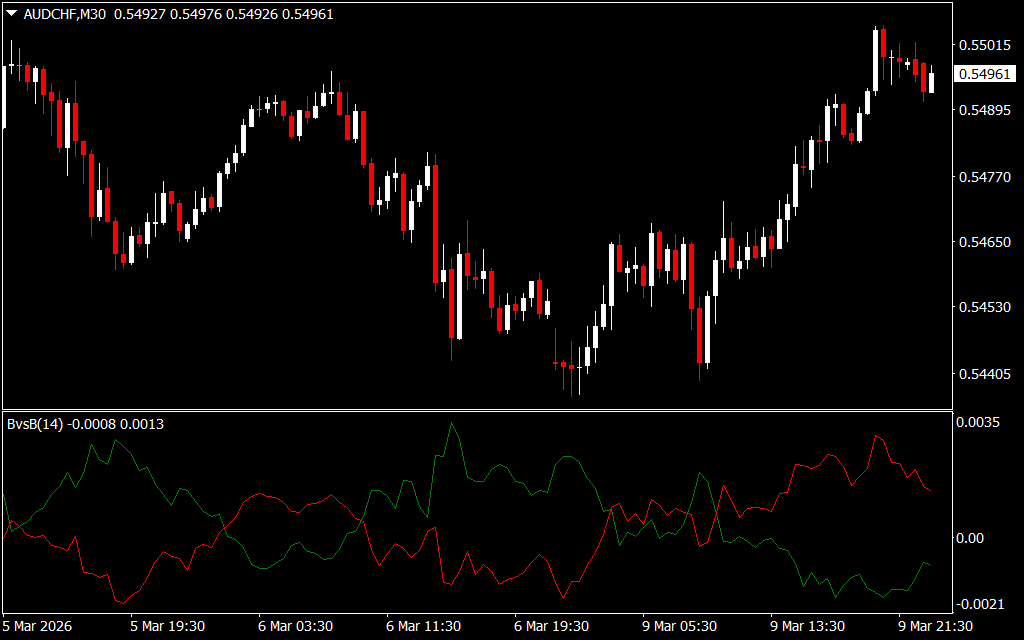Click the highest peak of the green indicator line
The height and width of the screenshot is (640, 1024).
coord(452,424)
